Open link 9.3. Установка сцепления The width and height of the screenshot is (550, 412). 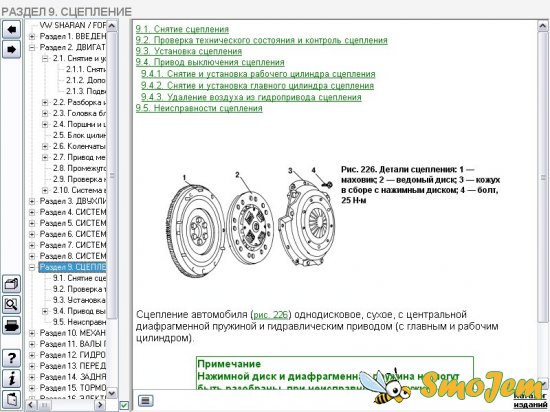(189, 51)
